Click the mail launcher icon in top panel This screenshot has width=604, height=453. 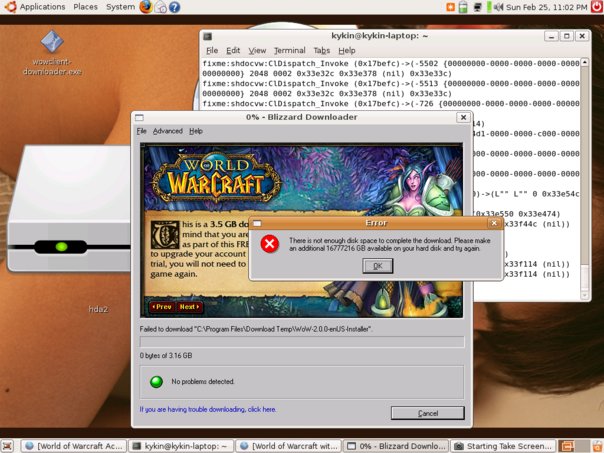tap(161, 7)
